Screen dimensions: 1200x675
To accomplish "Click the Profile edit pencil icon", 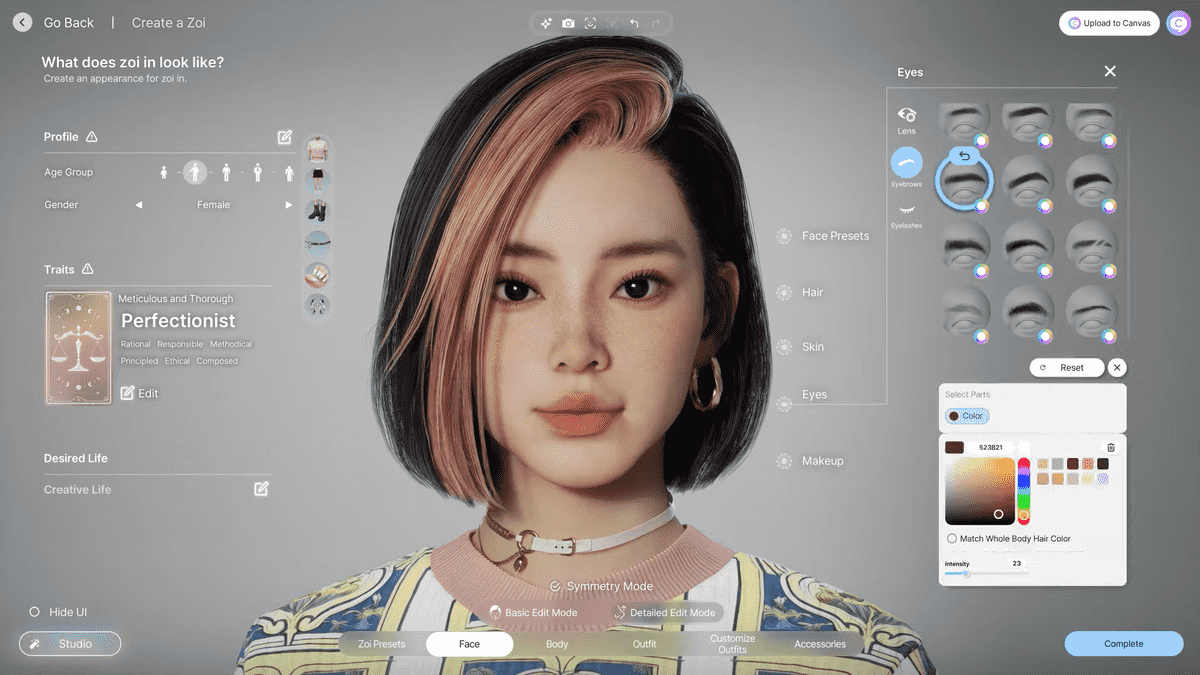I will pyautogui.click(x=285, y=137).
